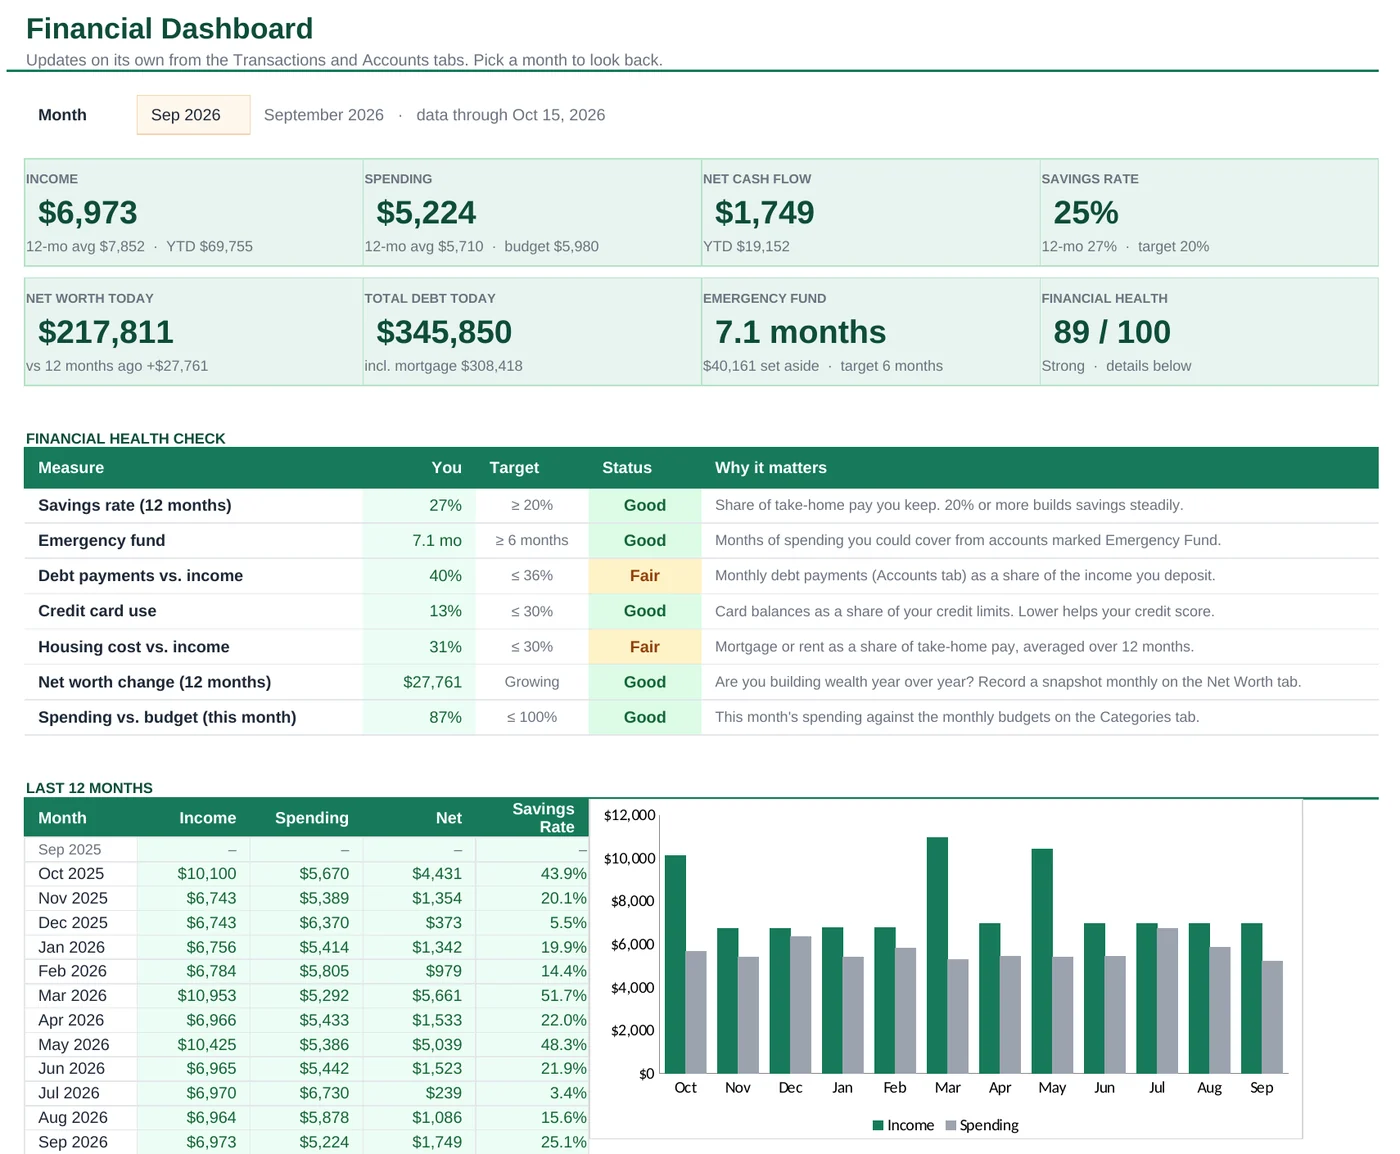The height and width of the screenshot is (1154, 1400).
Task: Select the 'Why it matters' column header
Action: [x=771, y=468]
